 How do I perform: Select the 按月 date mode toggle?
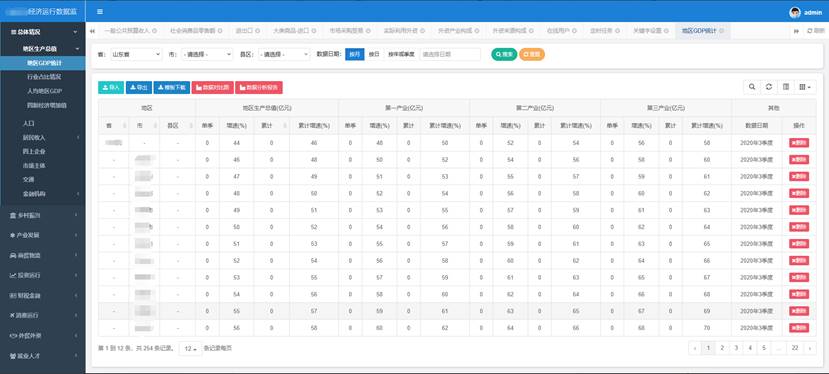[x=355, y=54]
